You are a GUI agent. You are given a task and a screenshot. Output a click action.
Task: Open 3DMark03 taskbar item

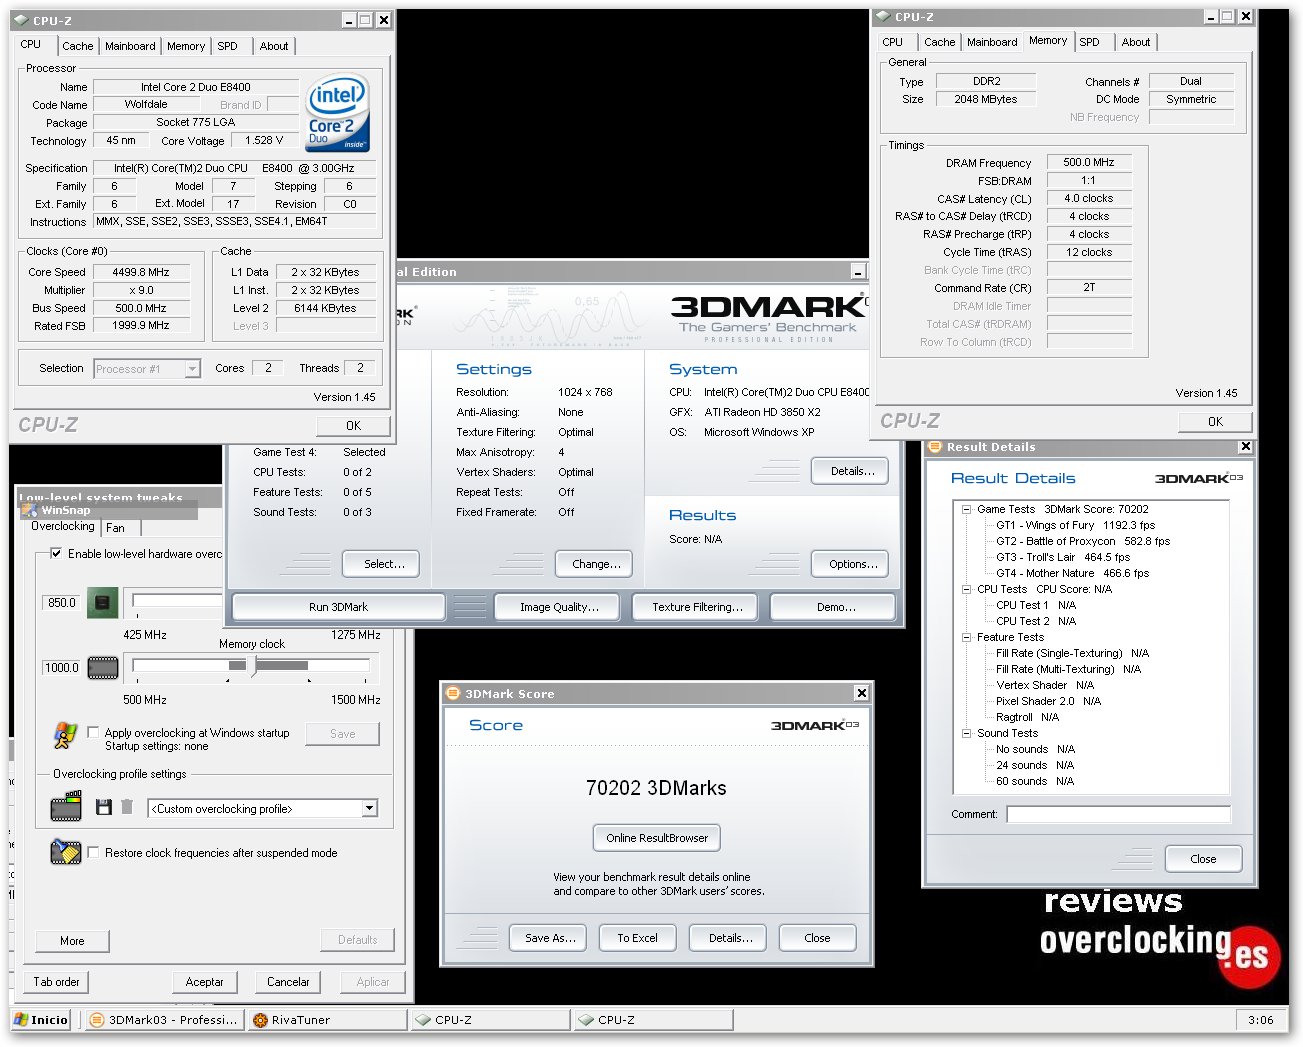[162, 1020]
